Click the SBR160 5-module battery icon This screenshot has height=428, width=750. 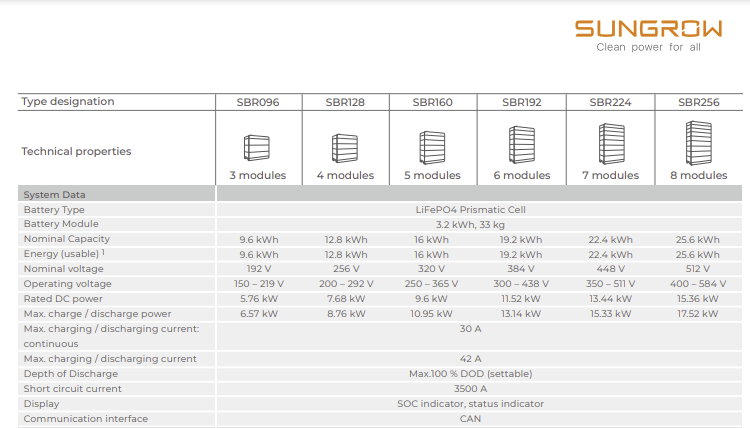(x=432, y=147)
